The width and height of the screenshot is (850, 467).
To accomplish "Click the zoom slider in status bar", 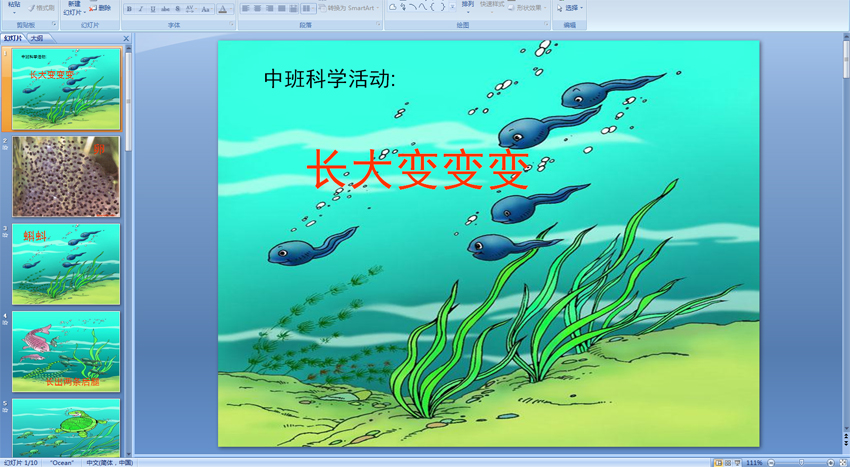I will pyautogui.click(x=803, y=463).
